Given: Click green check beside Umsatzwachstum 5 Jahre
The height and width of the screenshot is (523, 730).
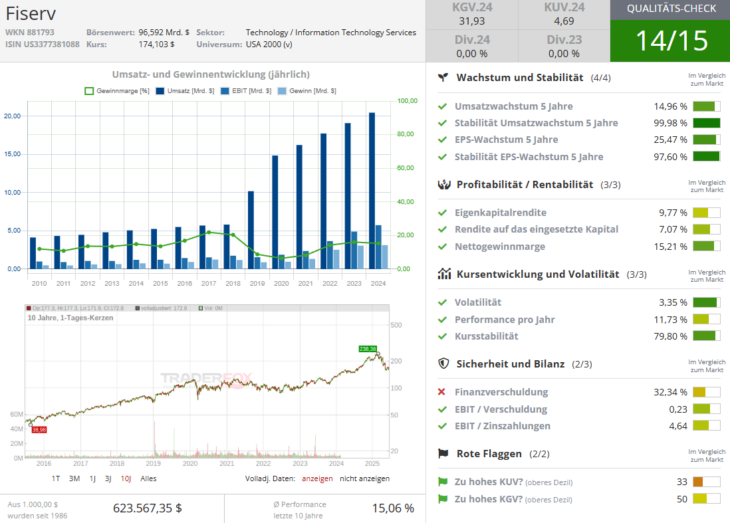Looking at the screenshot, I should pyautogui.click(x=442, y=106).
